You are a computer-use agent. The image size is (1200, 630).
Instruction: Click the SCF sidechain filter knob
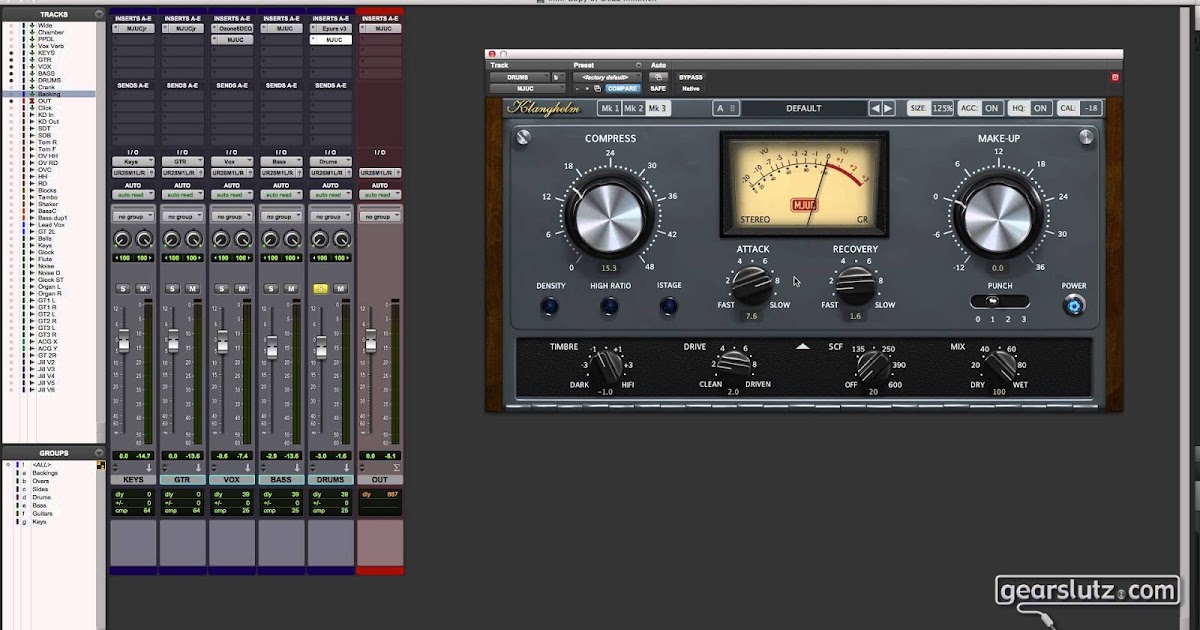[873, 367]
